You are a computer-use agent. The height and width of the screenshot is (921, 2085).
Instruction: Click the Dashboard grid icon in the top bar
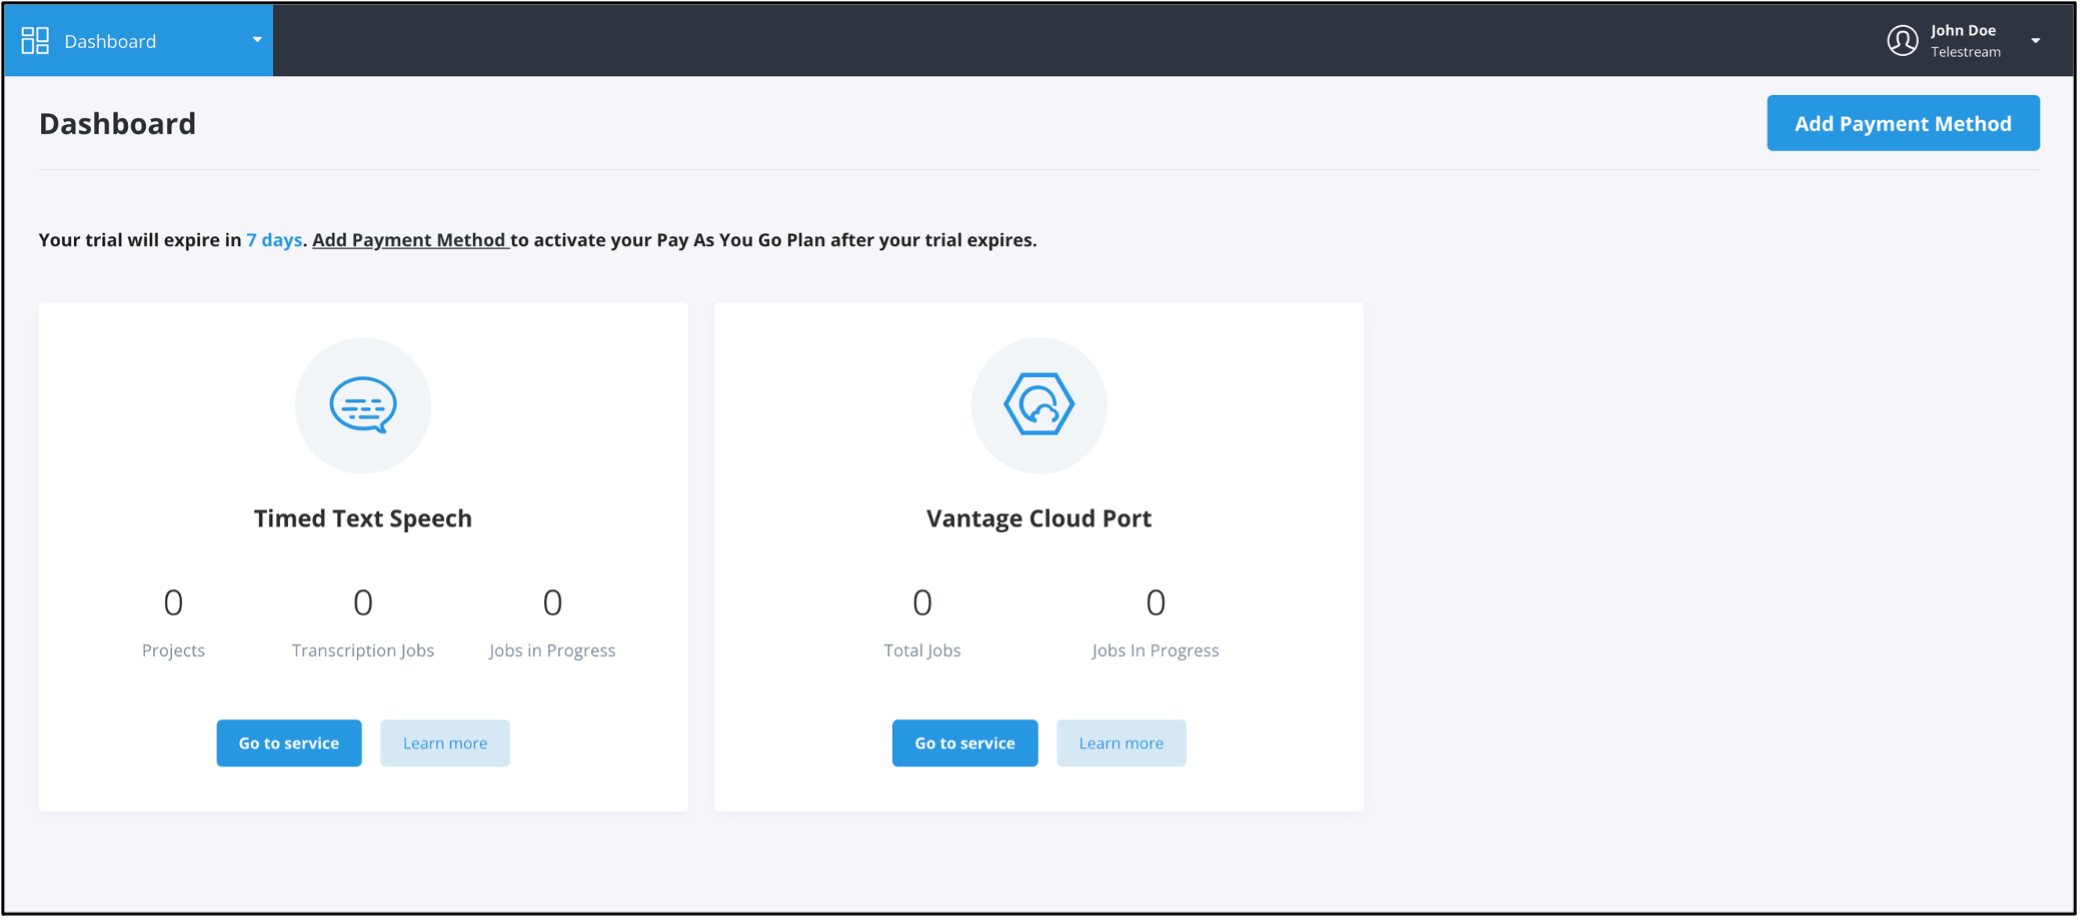[x=35, y=41]
